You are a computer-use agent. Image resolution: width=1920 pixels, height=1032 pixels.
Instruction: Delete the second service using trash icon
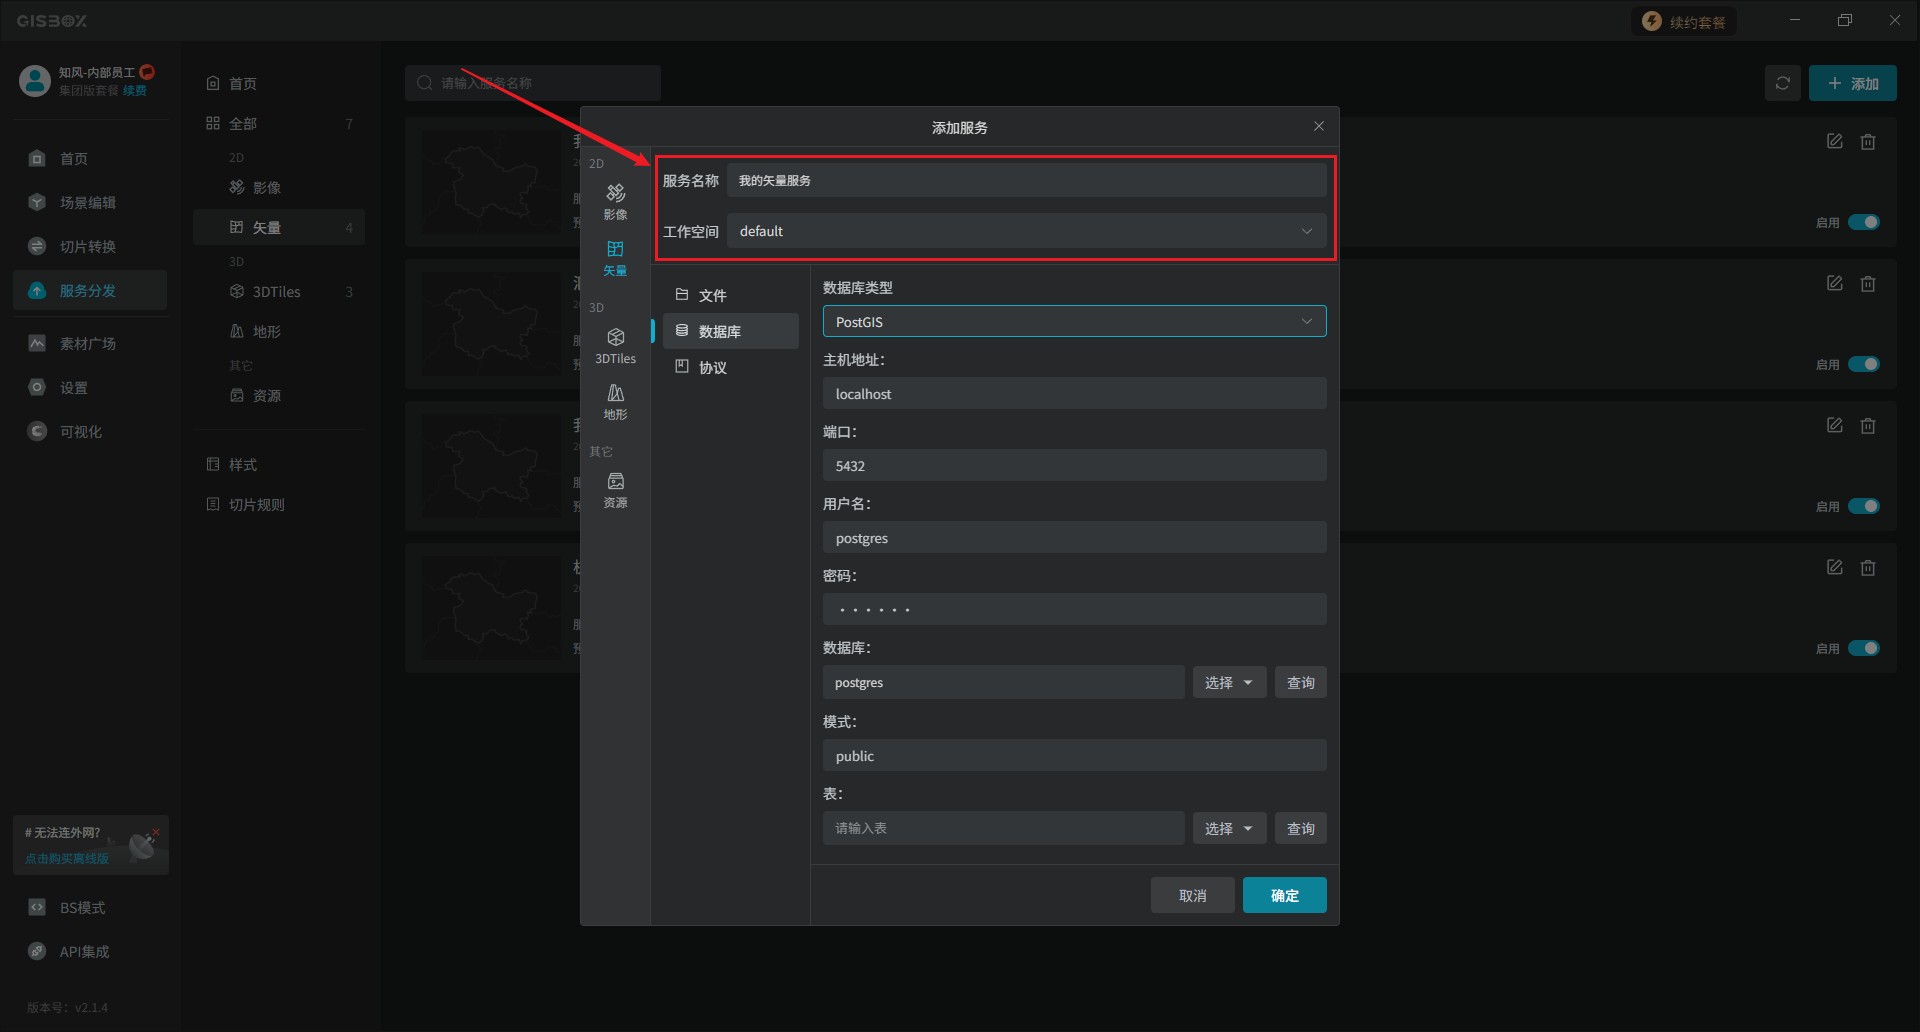point(1867,284)
